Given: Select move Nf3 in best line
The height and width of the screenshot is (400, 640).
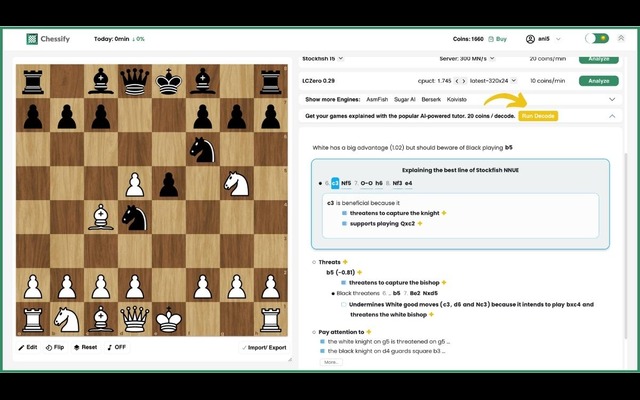Looking at the screenshot, I should tap(397, 183).
